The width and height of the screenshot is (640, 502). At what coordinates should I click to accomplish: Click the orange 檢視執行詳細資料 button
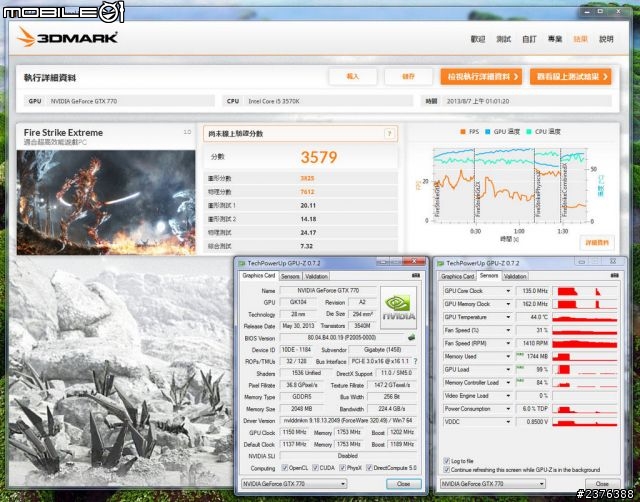point(481,76)
